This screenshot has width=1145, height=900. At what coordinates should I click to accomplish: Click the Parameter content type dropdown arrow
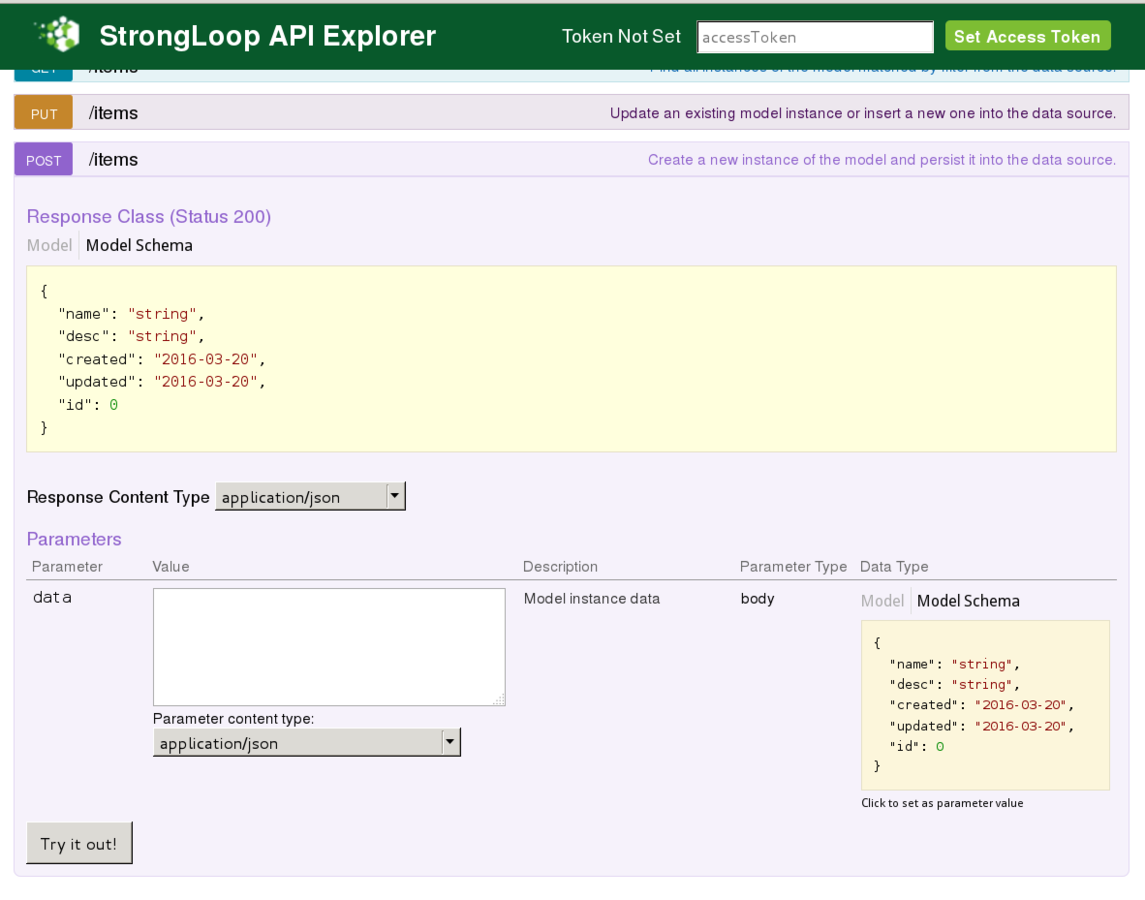coord(451,742)
